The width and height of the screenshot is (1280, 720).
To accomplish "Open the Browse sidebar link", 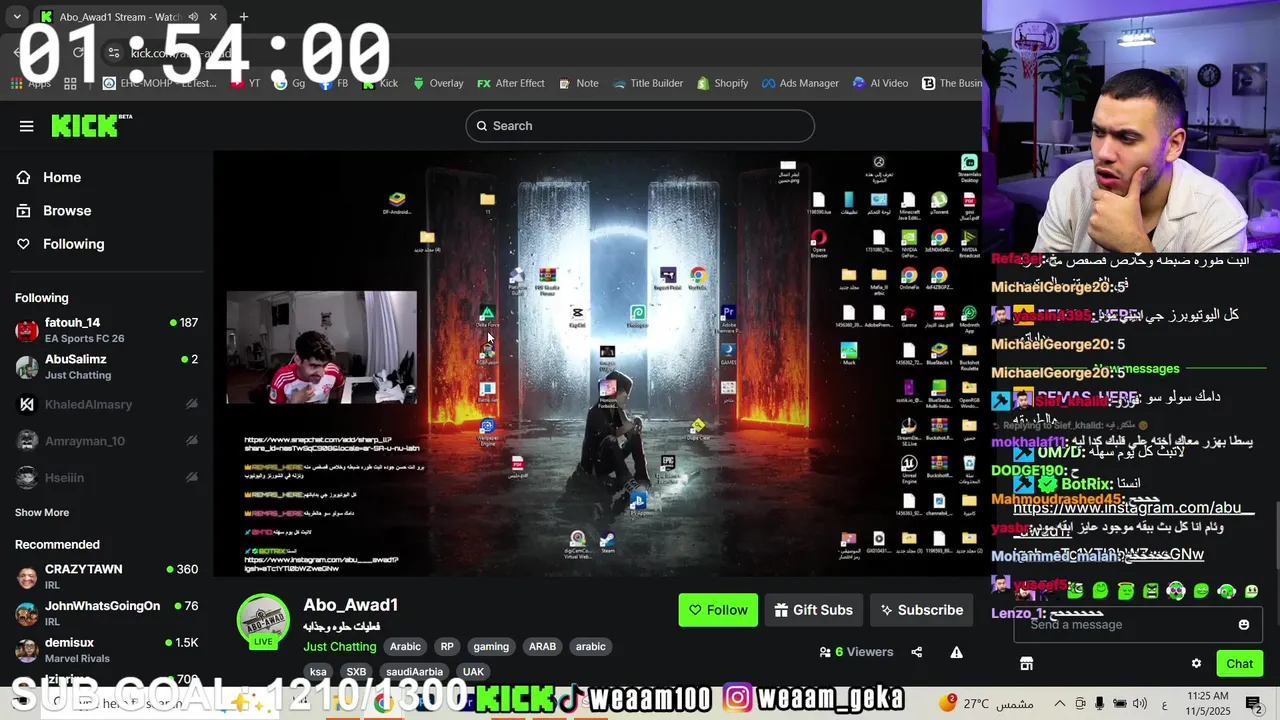I will click(x=66, y=211).
